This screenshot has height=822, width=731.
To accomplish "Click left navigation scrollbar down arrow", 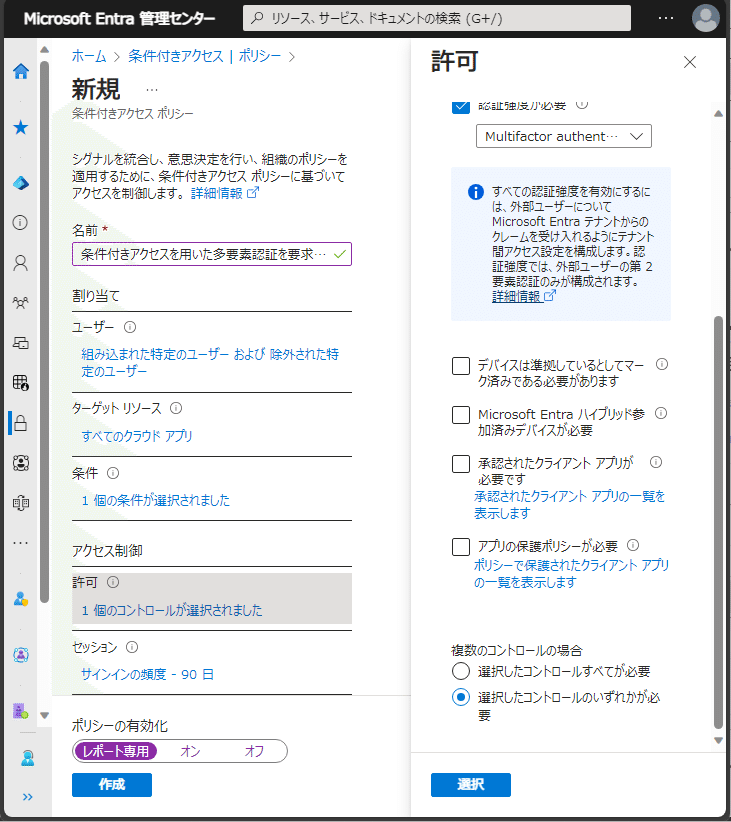I will (x=45, y=715).
